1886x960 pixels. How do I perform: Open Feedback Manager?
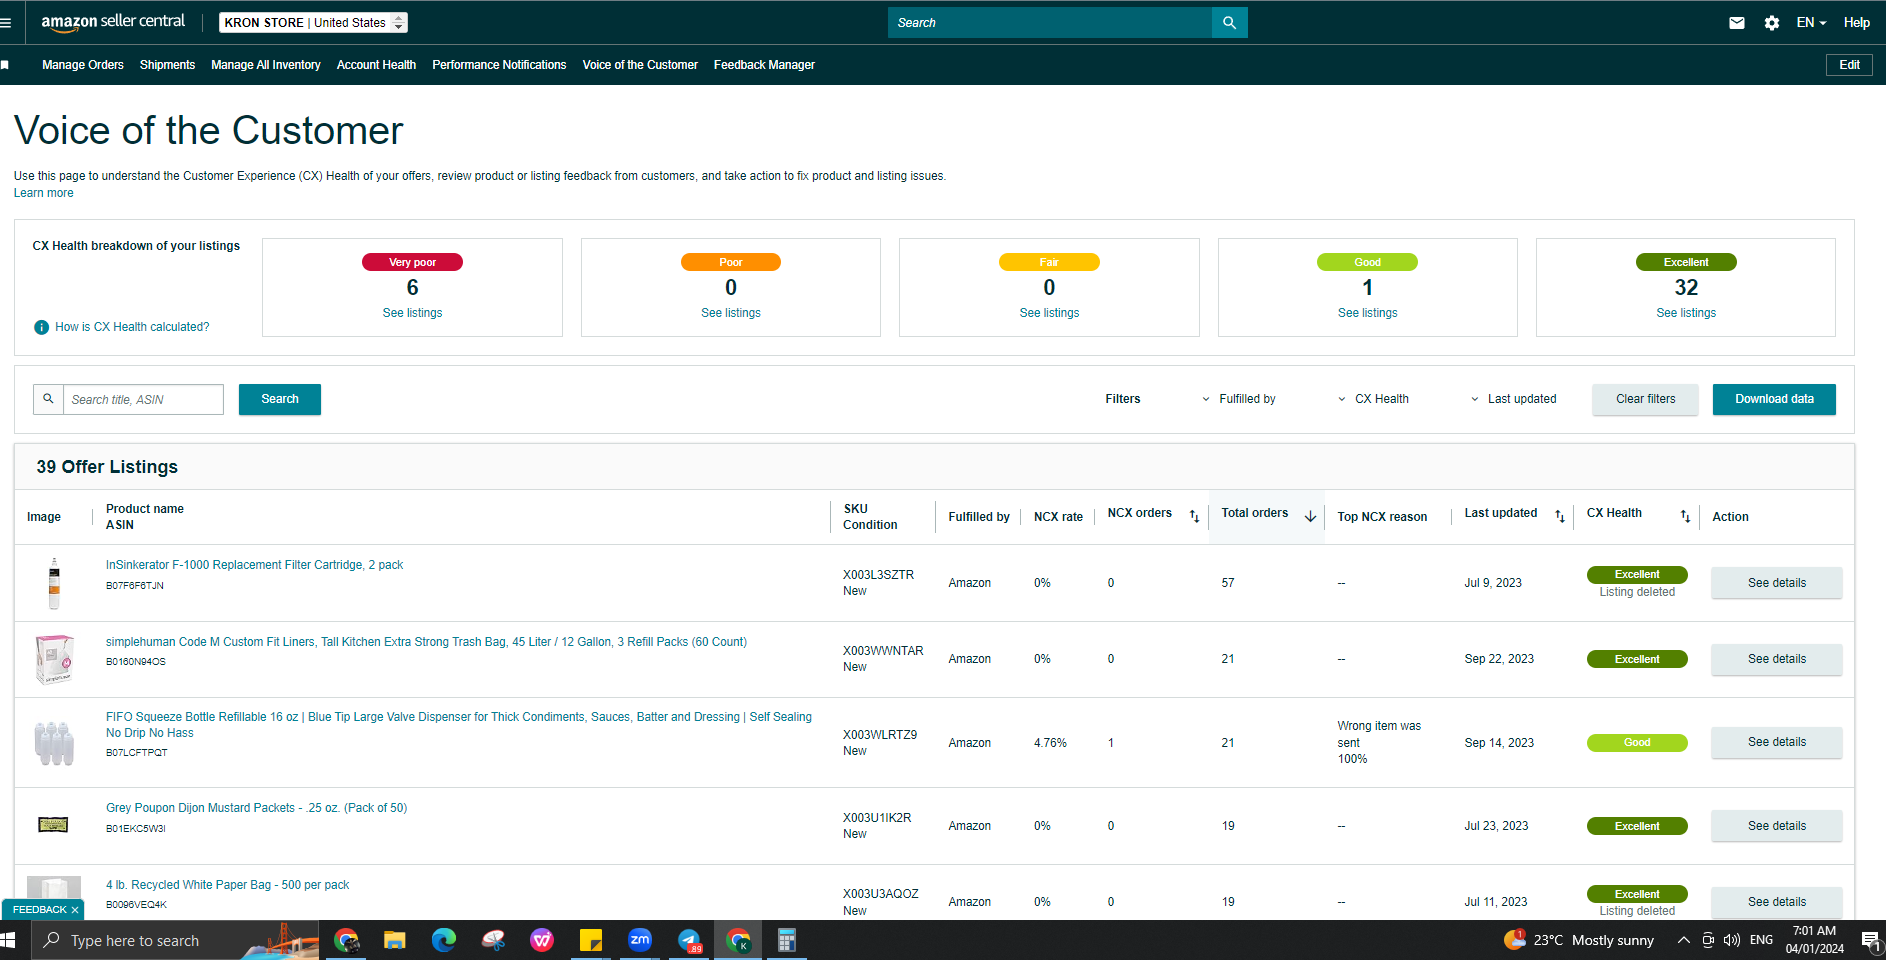764,65
